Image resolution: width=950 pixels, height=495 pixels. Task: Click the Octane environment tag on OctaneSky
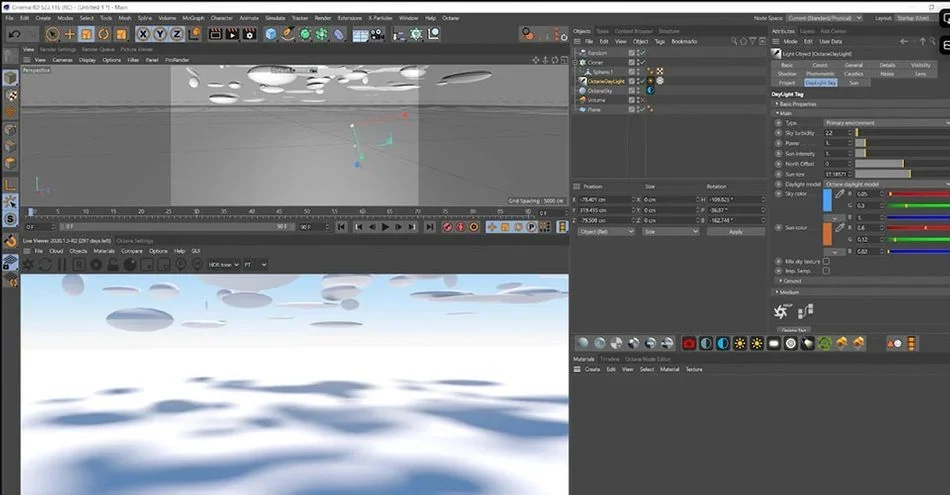point(650,90)
